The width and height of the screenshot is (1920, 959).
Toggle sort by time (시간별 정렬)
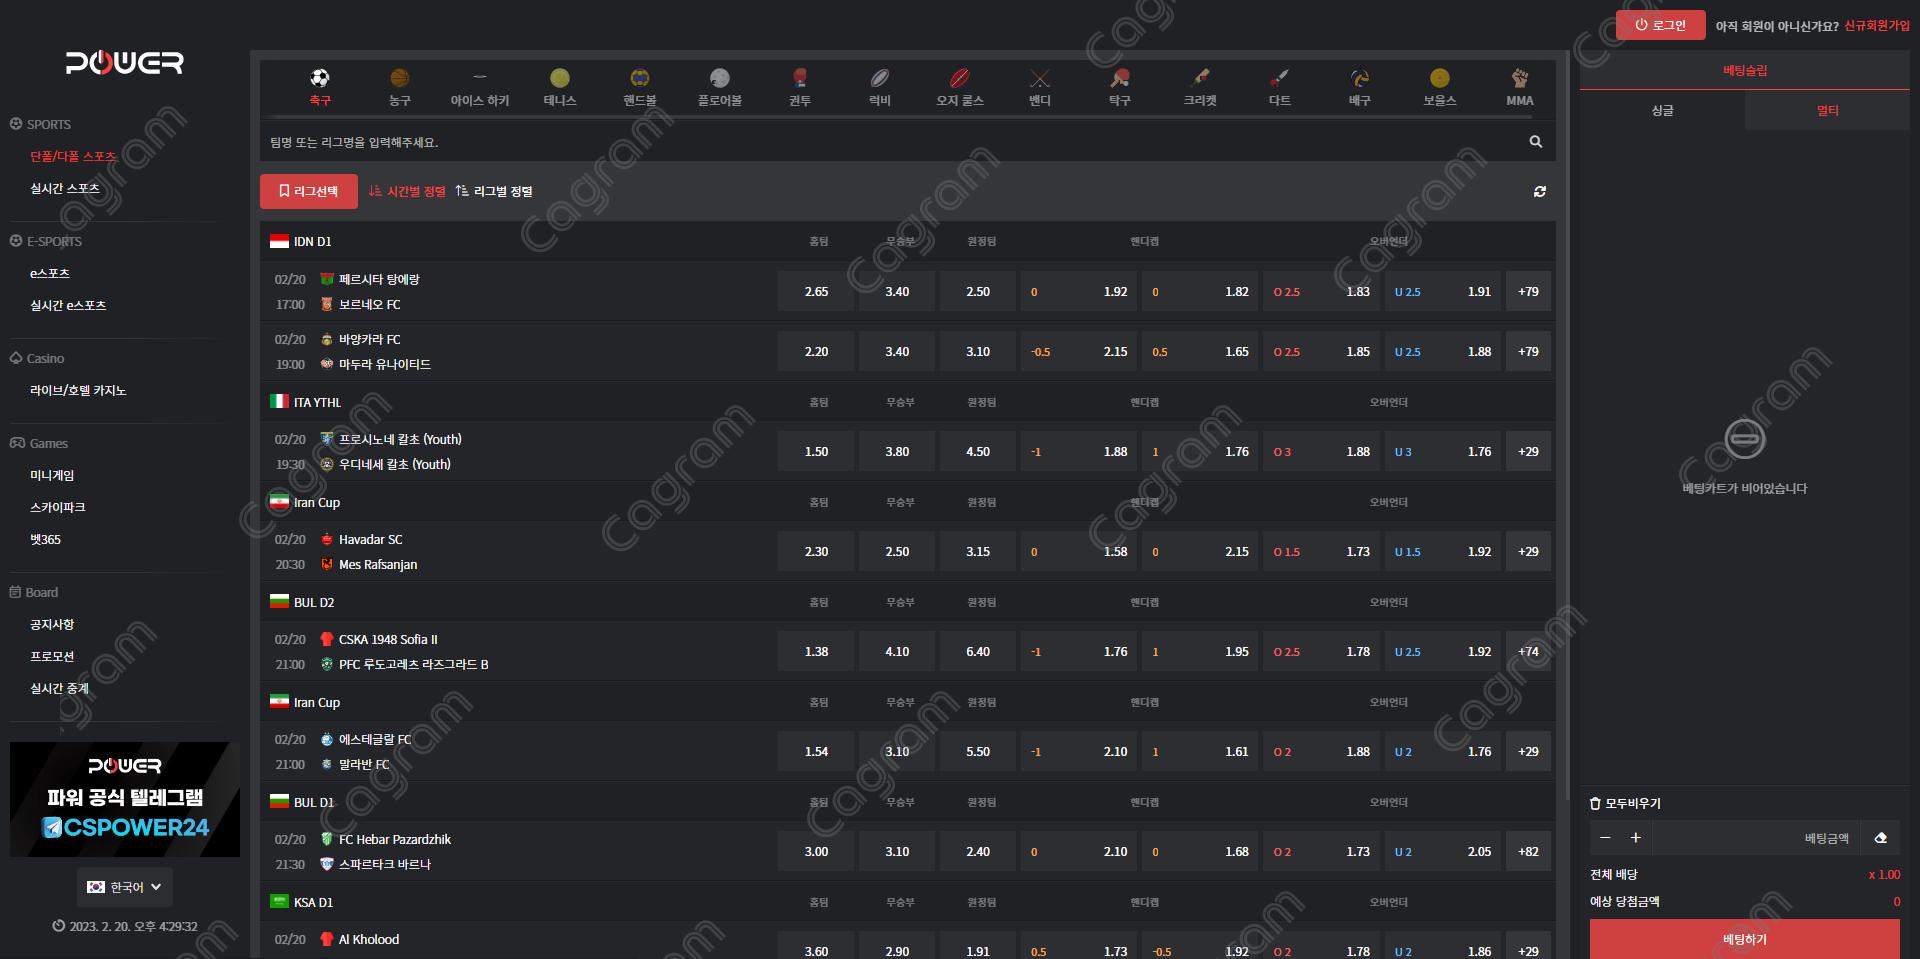coord(407,191)
